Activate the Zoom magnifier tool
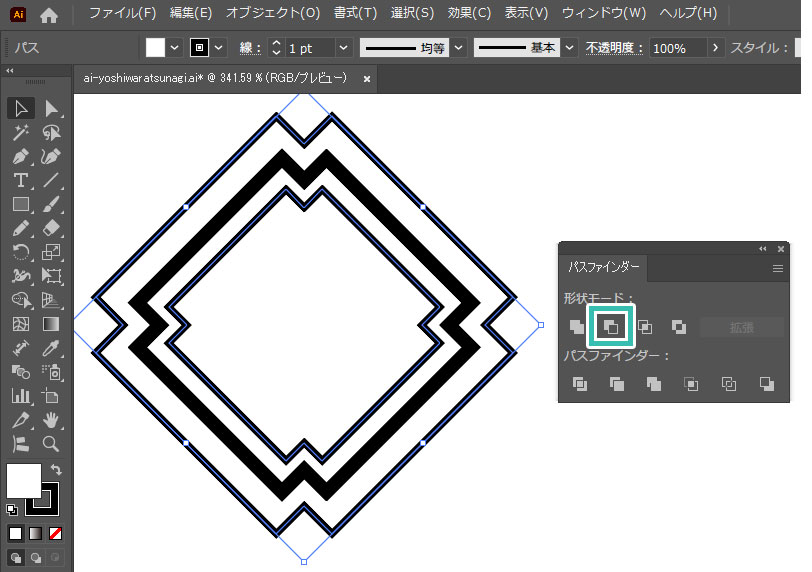812x572 pixels. [51, 444]
